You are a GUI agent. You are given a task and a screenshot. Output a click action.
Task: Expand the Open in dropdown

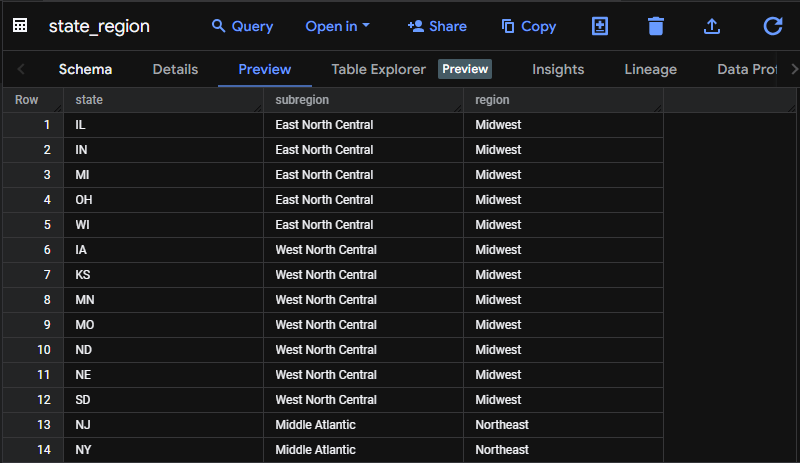click(337, 26)
